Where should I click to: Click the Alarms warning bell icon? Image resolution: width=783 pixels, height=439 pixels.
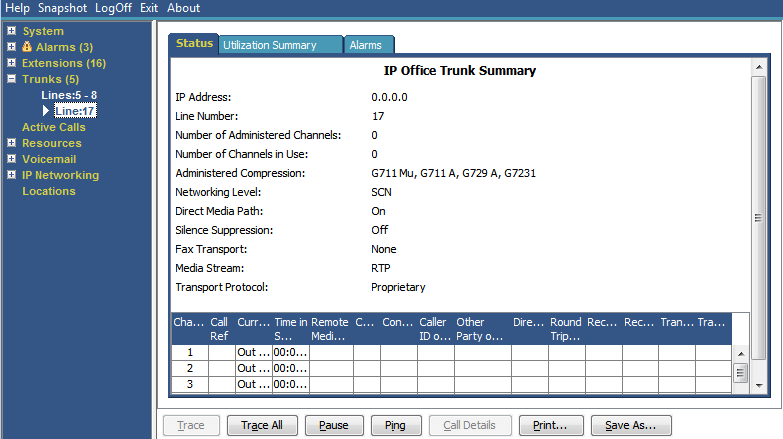27,46
